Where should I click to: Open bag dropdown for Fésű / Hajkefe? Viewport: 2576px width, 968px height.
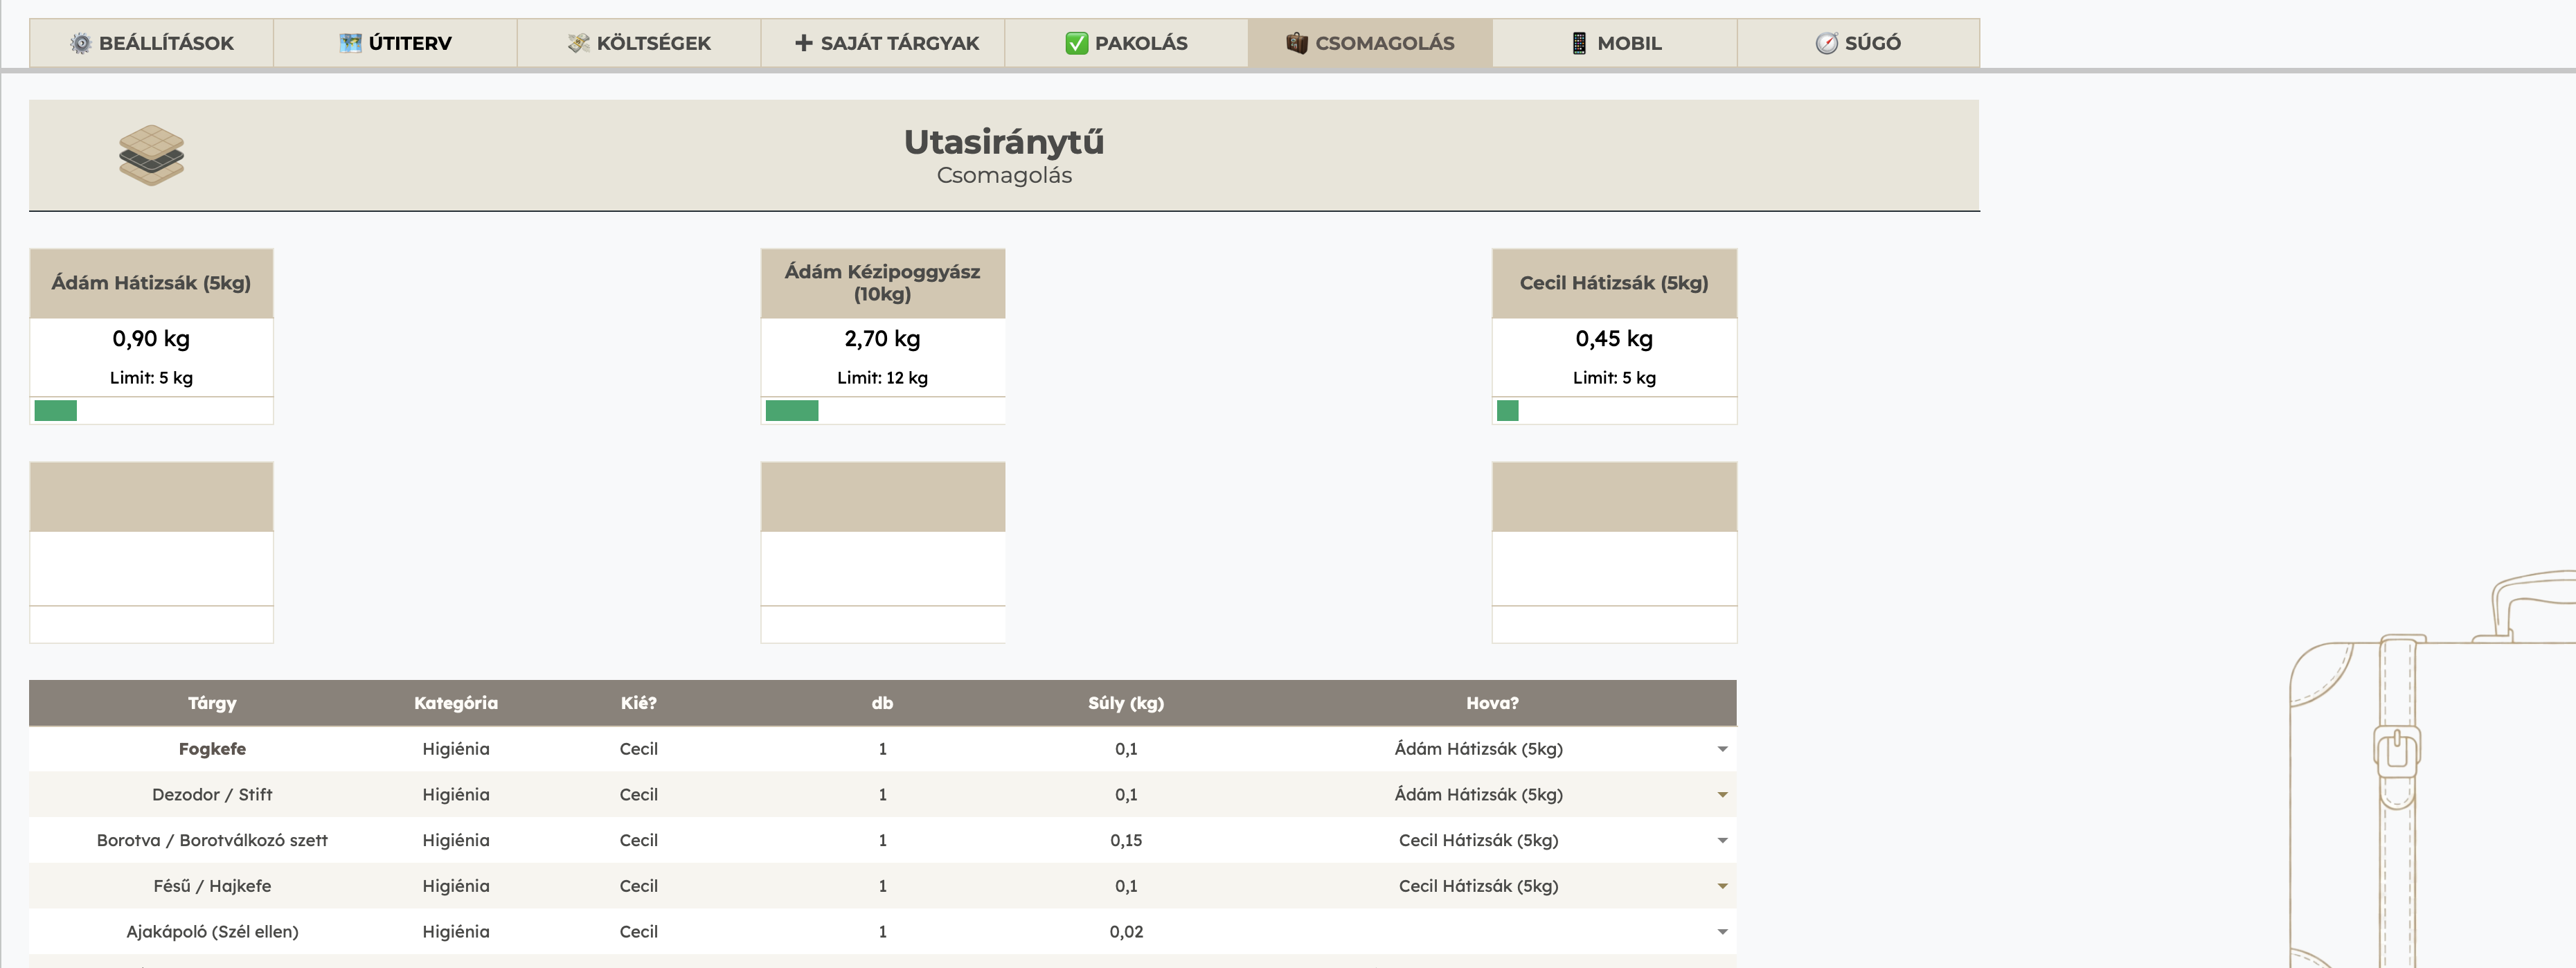(1721, 886)
